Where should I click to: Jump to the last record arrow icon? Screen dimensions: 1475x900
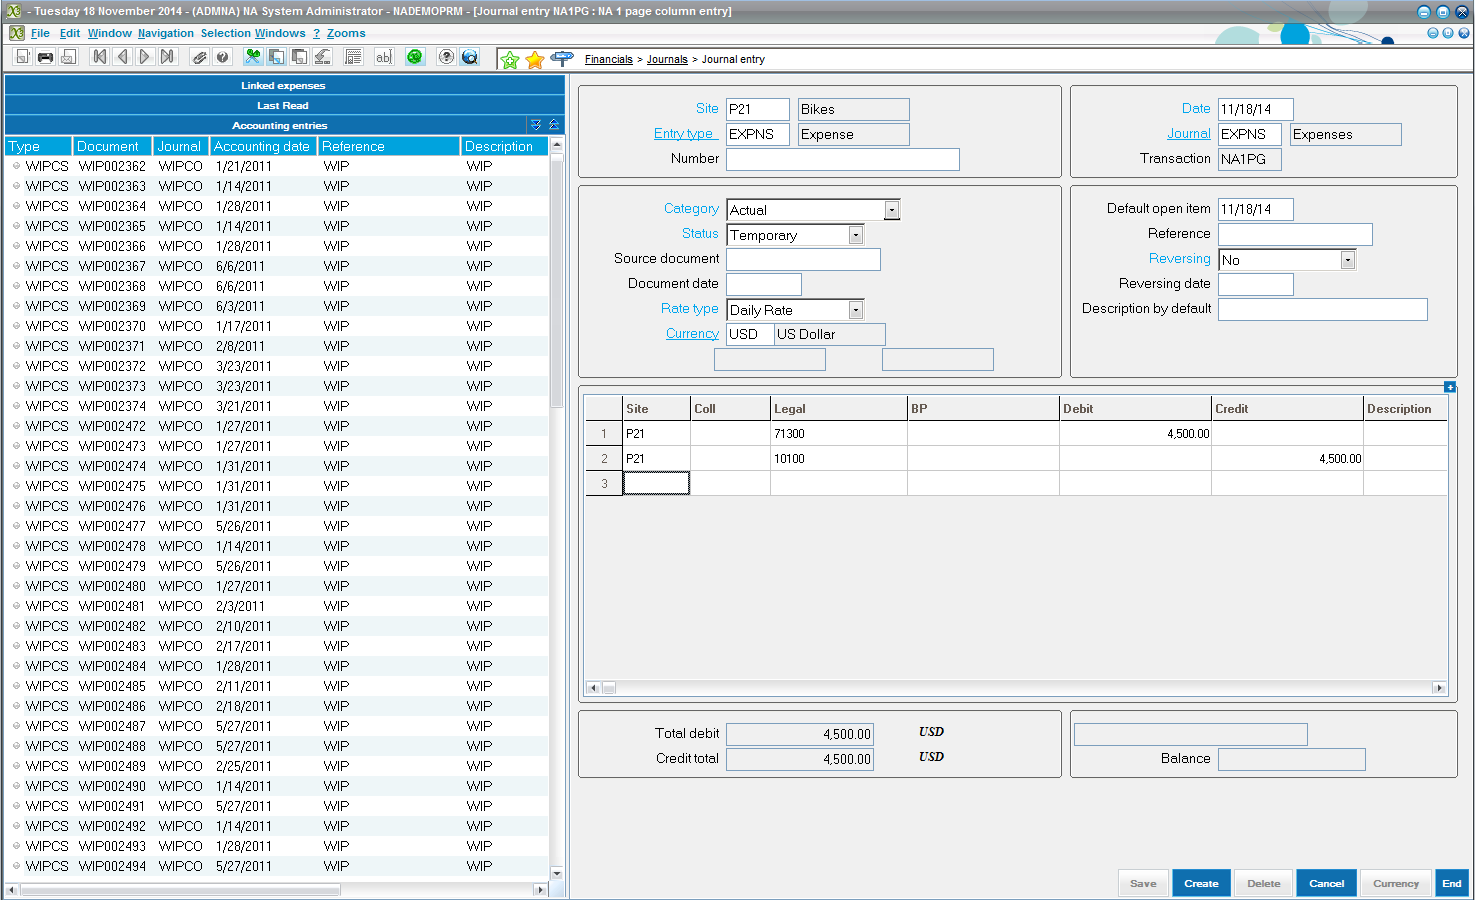[x=168, y=57]
